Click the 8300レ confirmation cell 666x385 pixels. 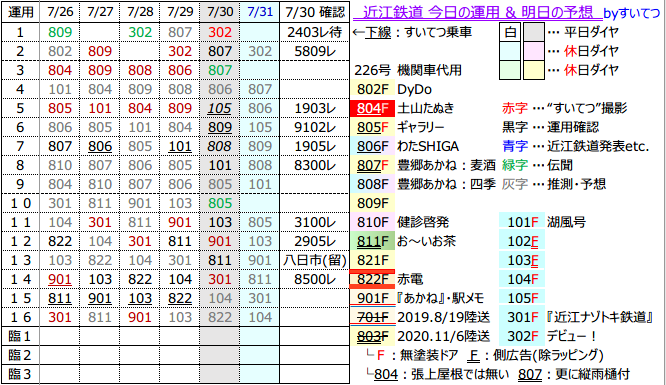pyautogui.click(x=315, y=165)
